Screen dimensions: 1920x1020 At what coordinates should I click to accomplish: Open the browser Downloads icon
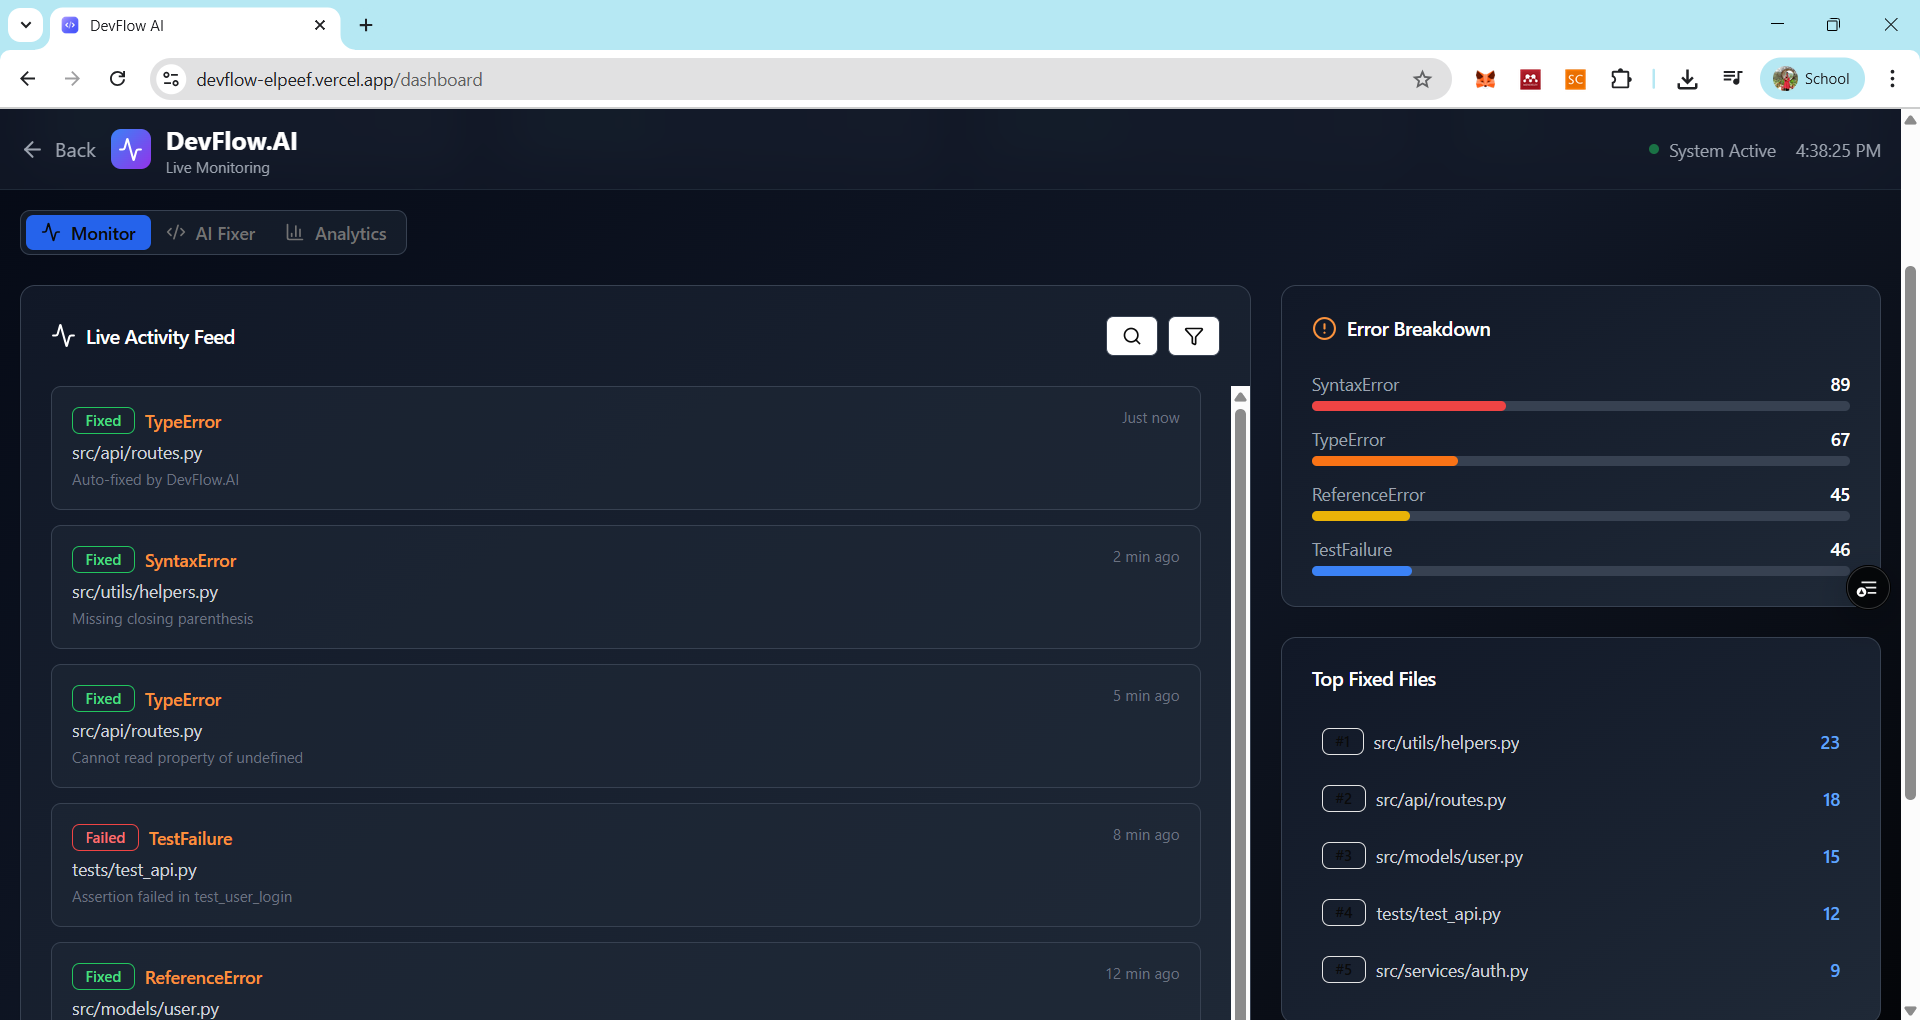(x=1687, y=79)
